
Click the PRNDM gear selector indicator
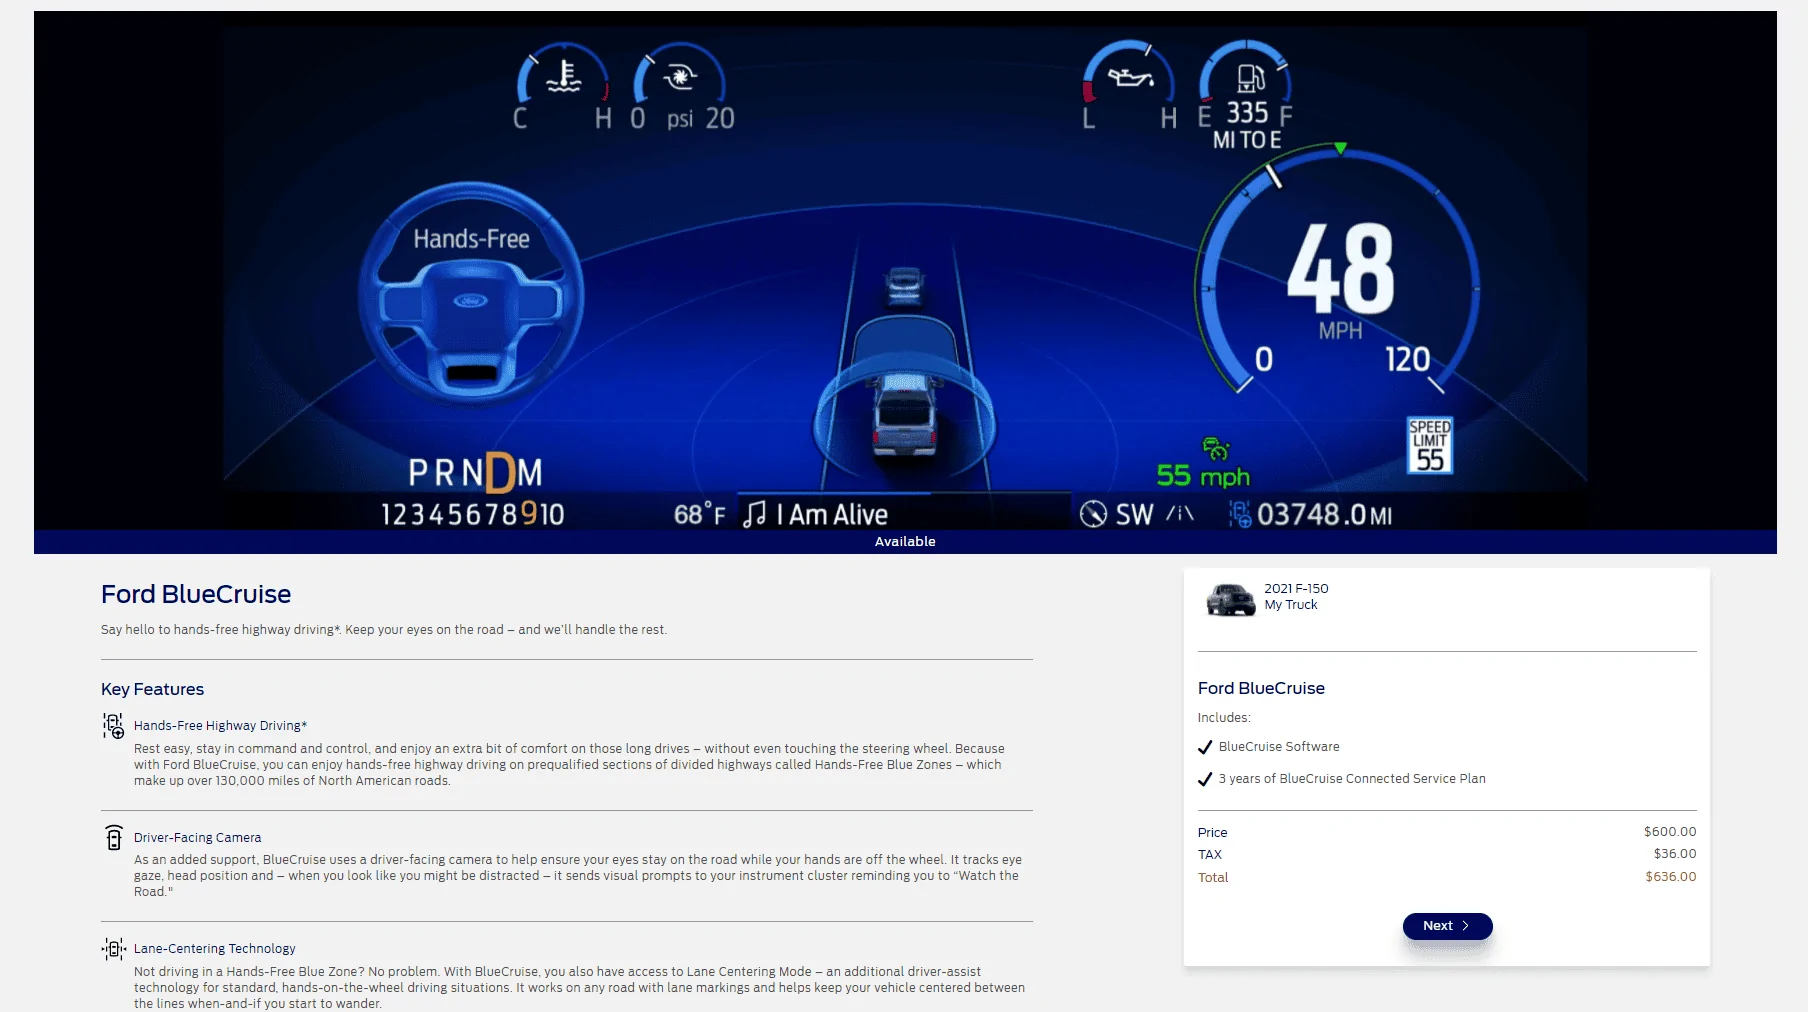click(475, 472)
